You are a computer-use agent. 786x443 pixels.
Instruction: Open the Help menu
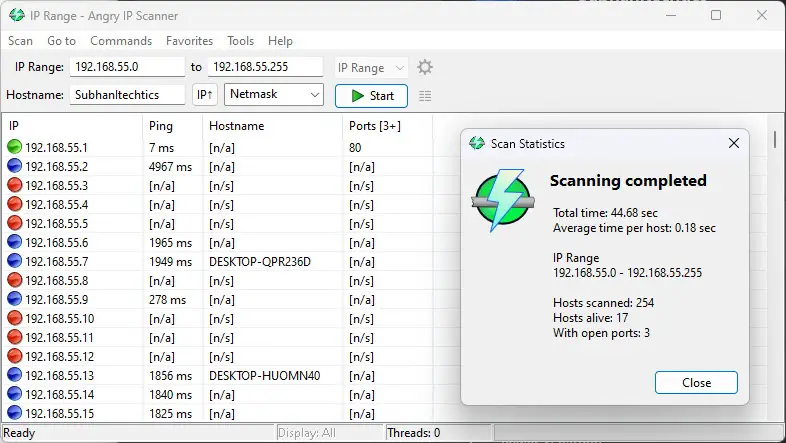[x=280, y=41]
